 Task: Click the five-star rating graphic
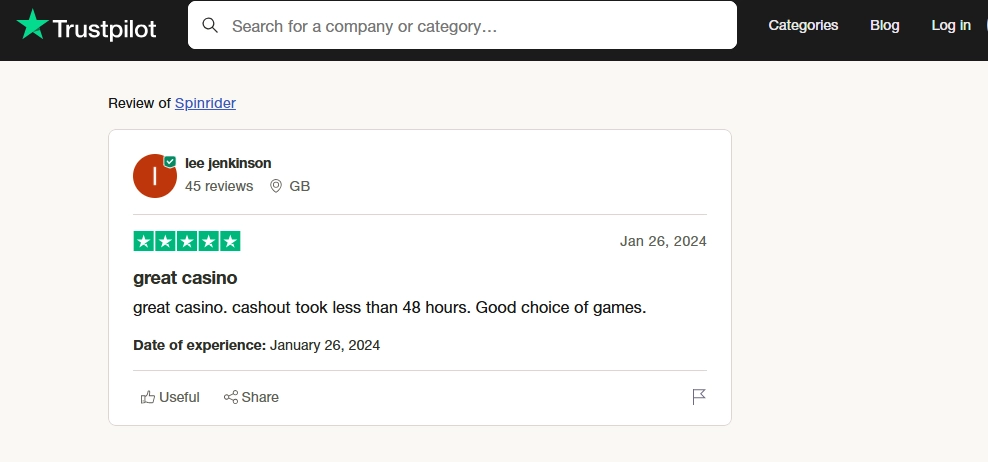187,241
